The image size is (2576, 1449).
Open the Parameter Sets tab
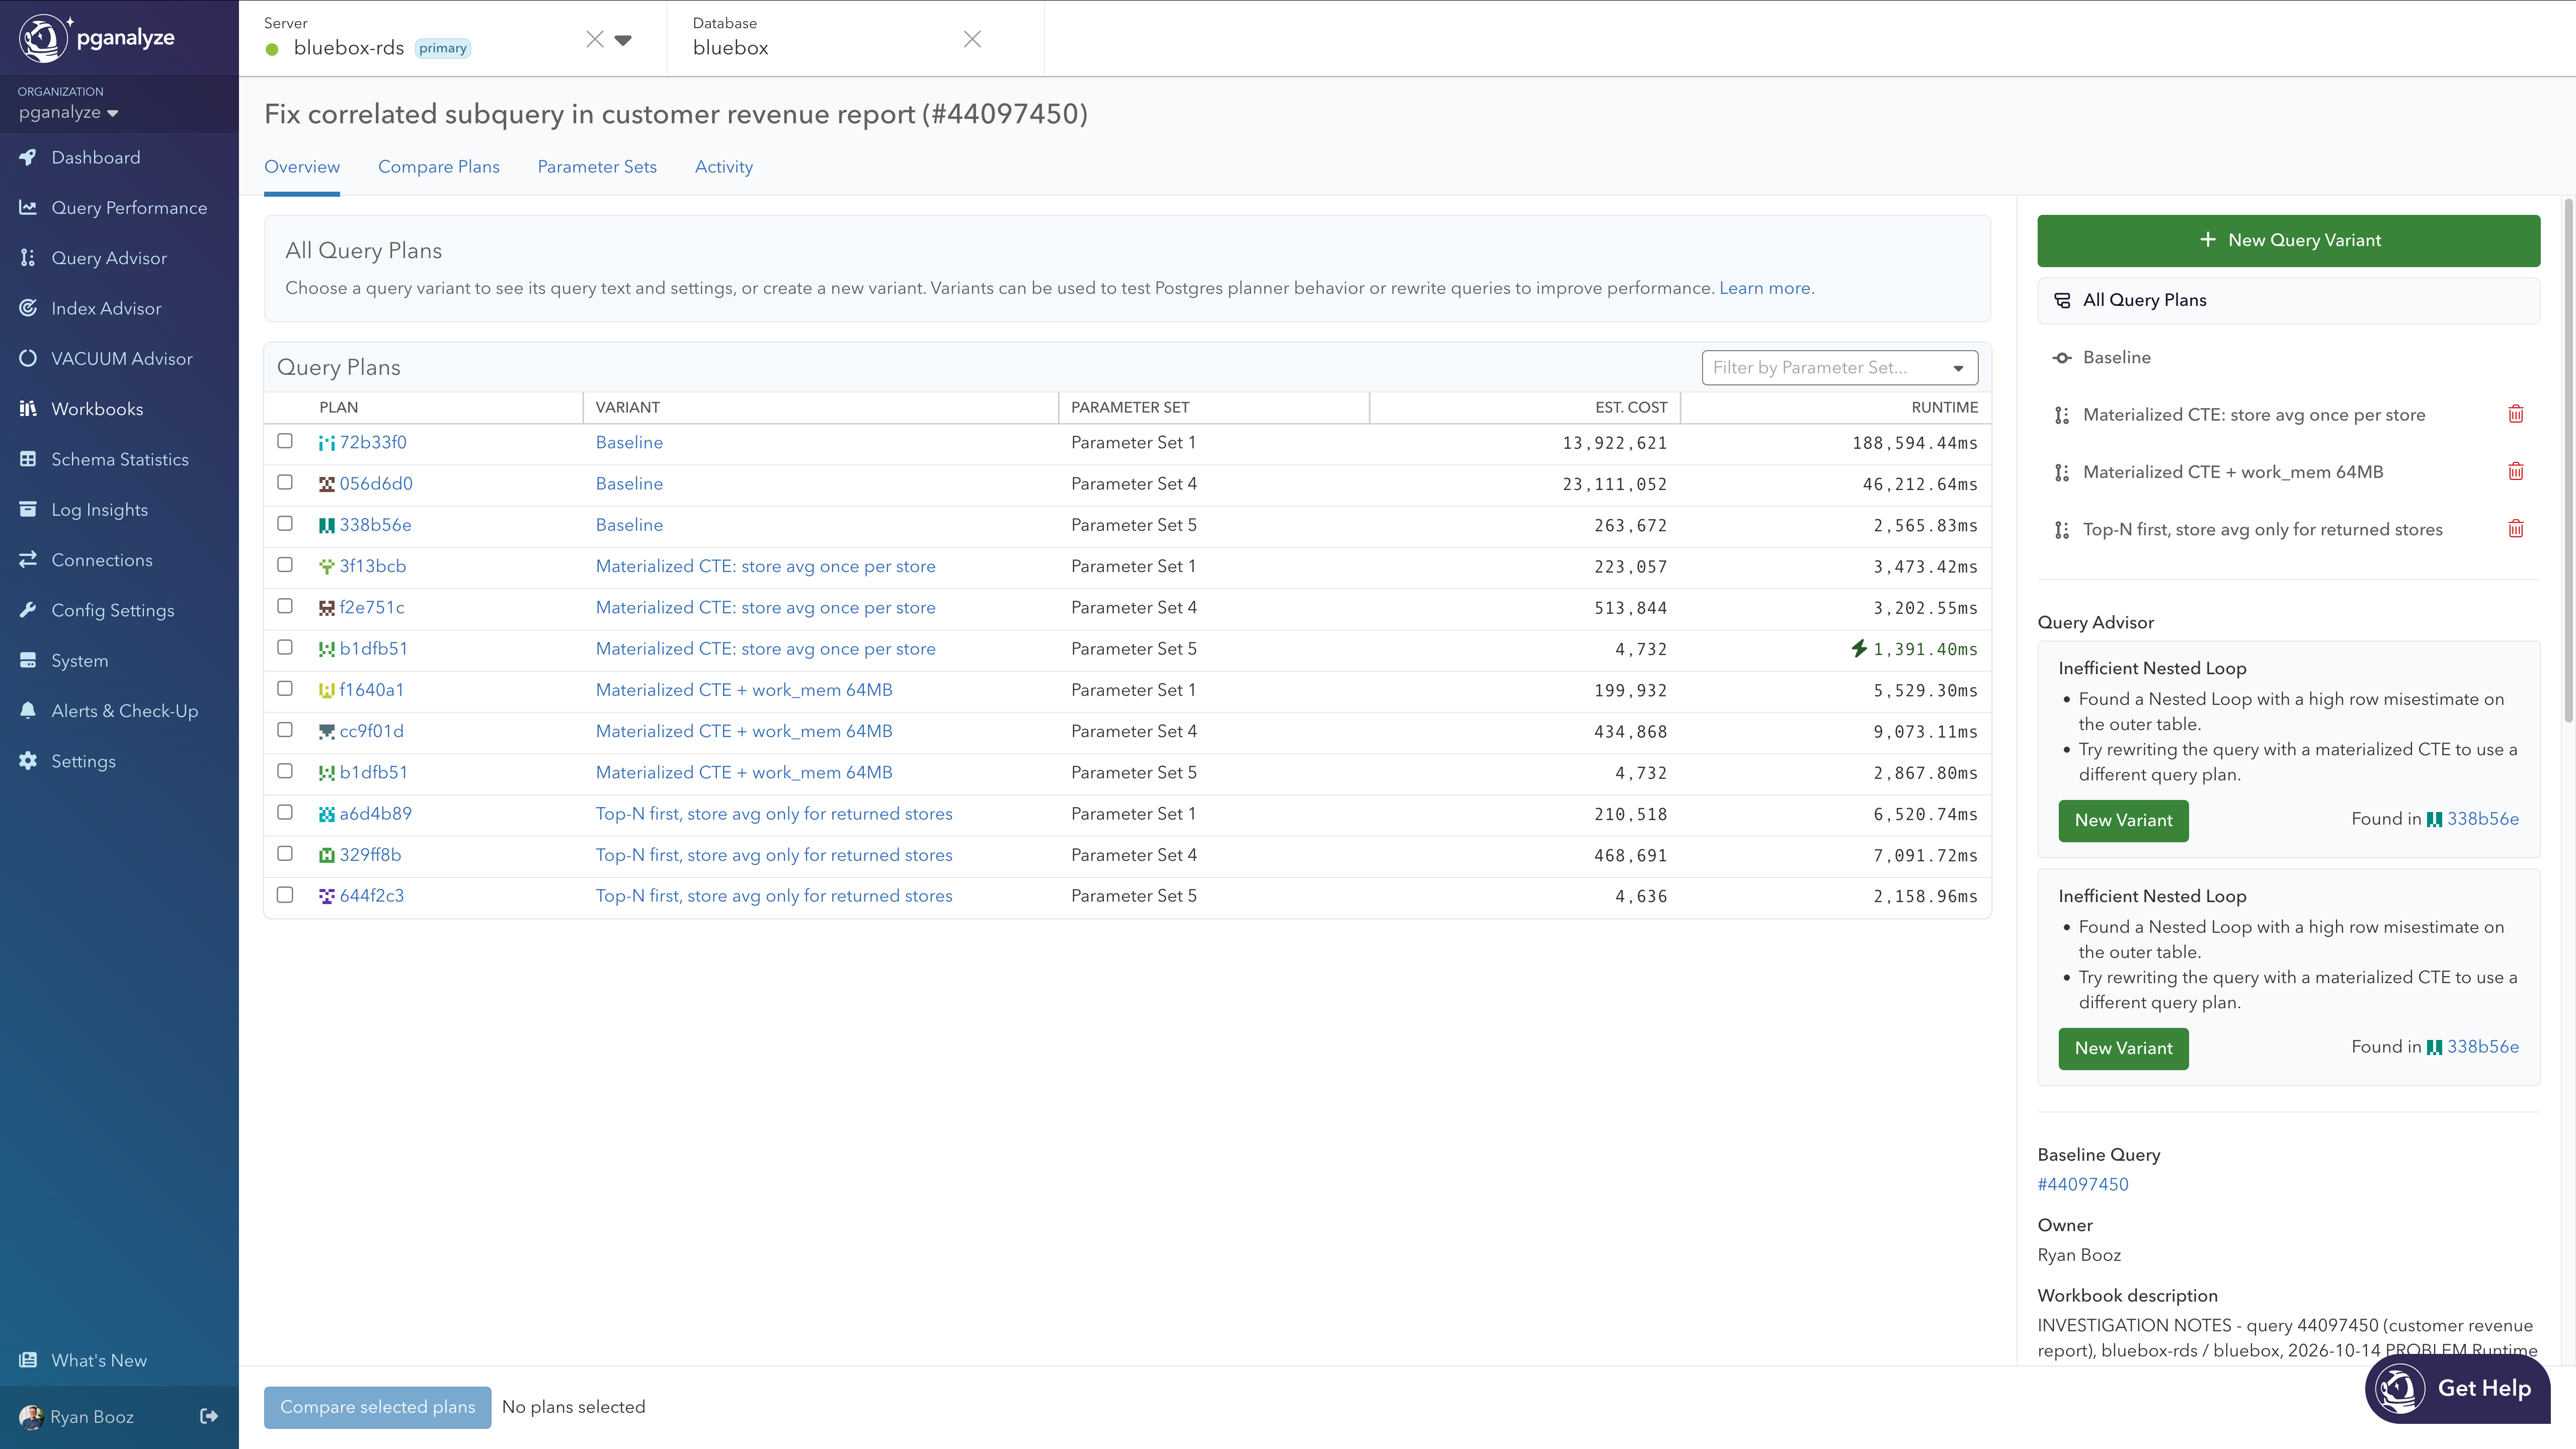(x=597, y=167)
